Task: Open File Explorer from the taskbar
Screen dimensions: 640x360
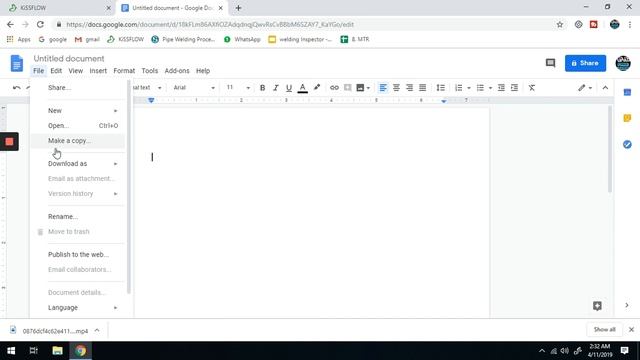Action: coord(57,351)
